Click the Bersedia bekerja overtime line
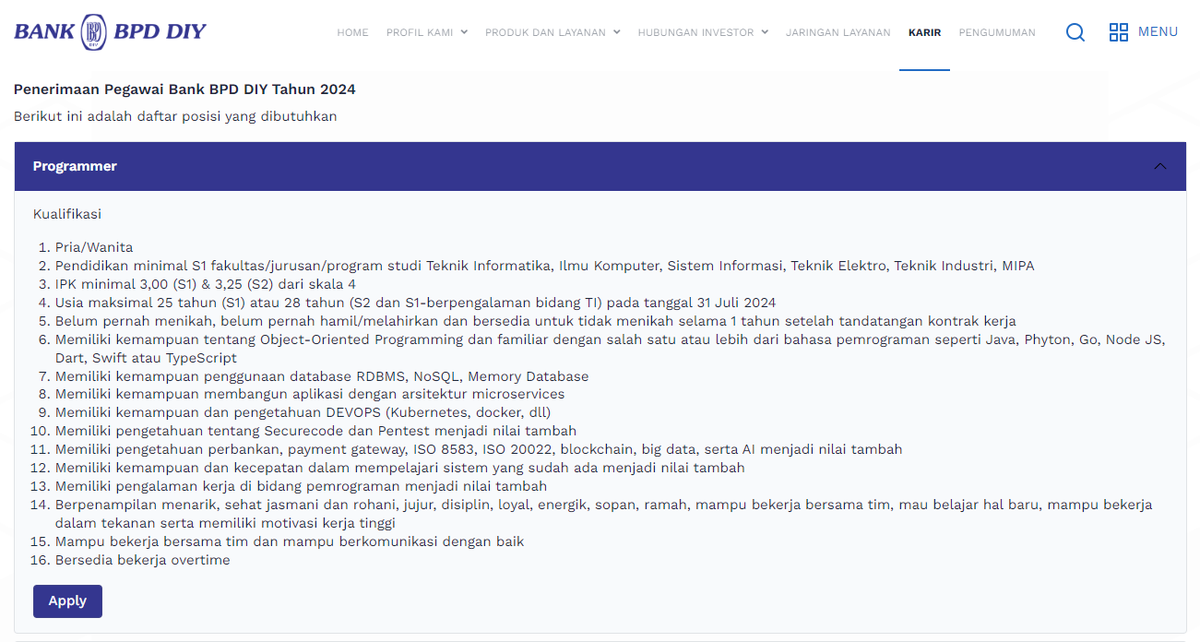This screenshot has width=1200, height=642. tap(143, 560)
